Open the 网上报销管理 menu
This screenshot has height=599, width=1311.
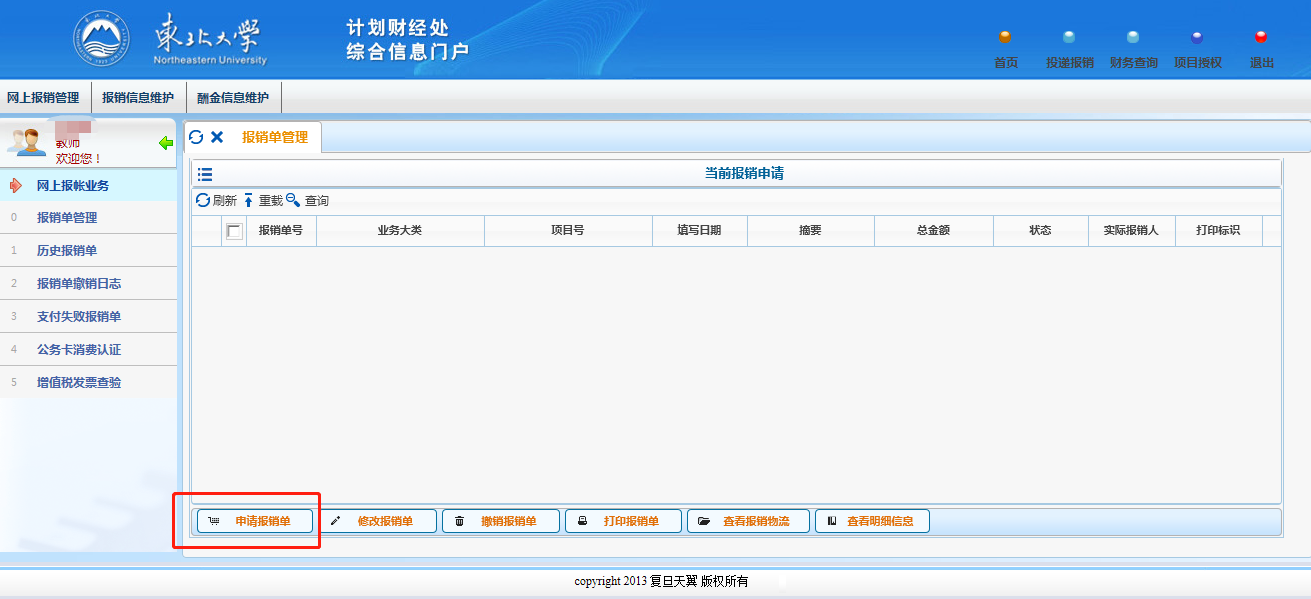coord(43,98)
